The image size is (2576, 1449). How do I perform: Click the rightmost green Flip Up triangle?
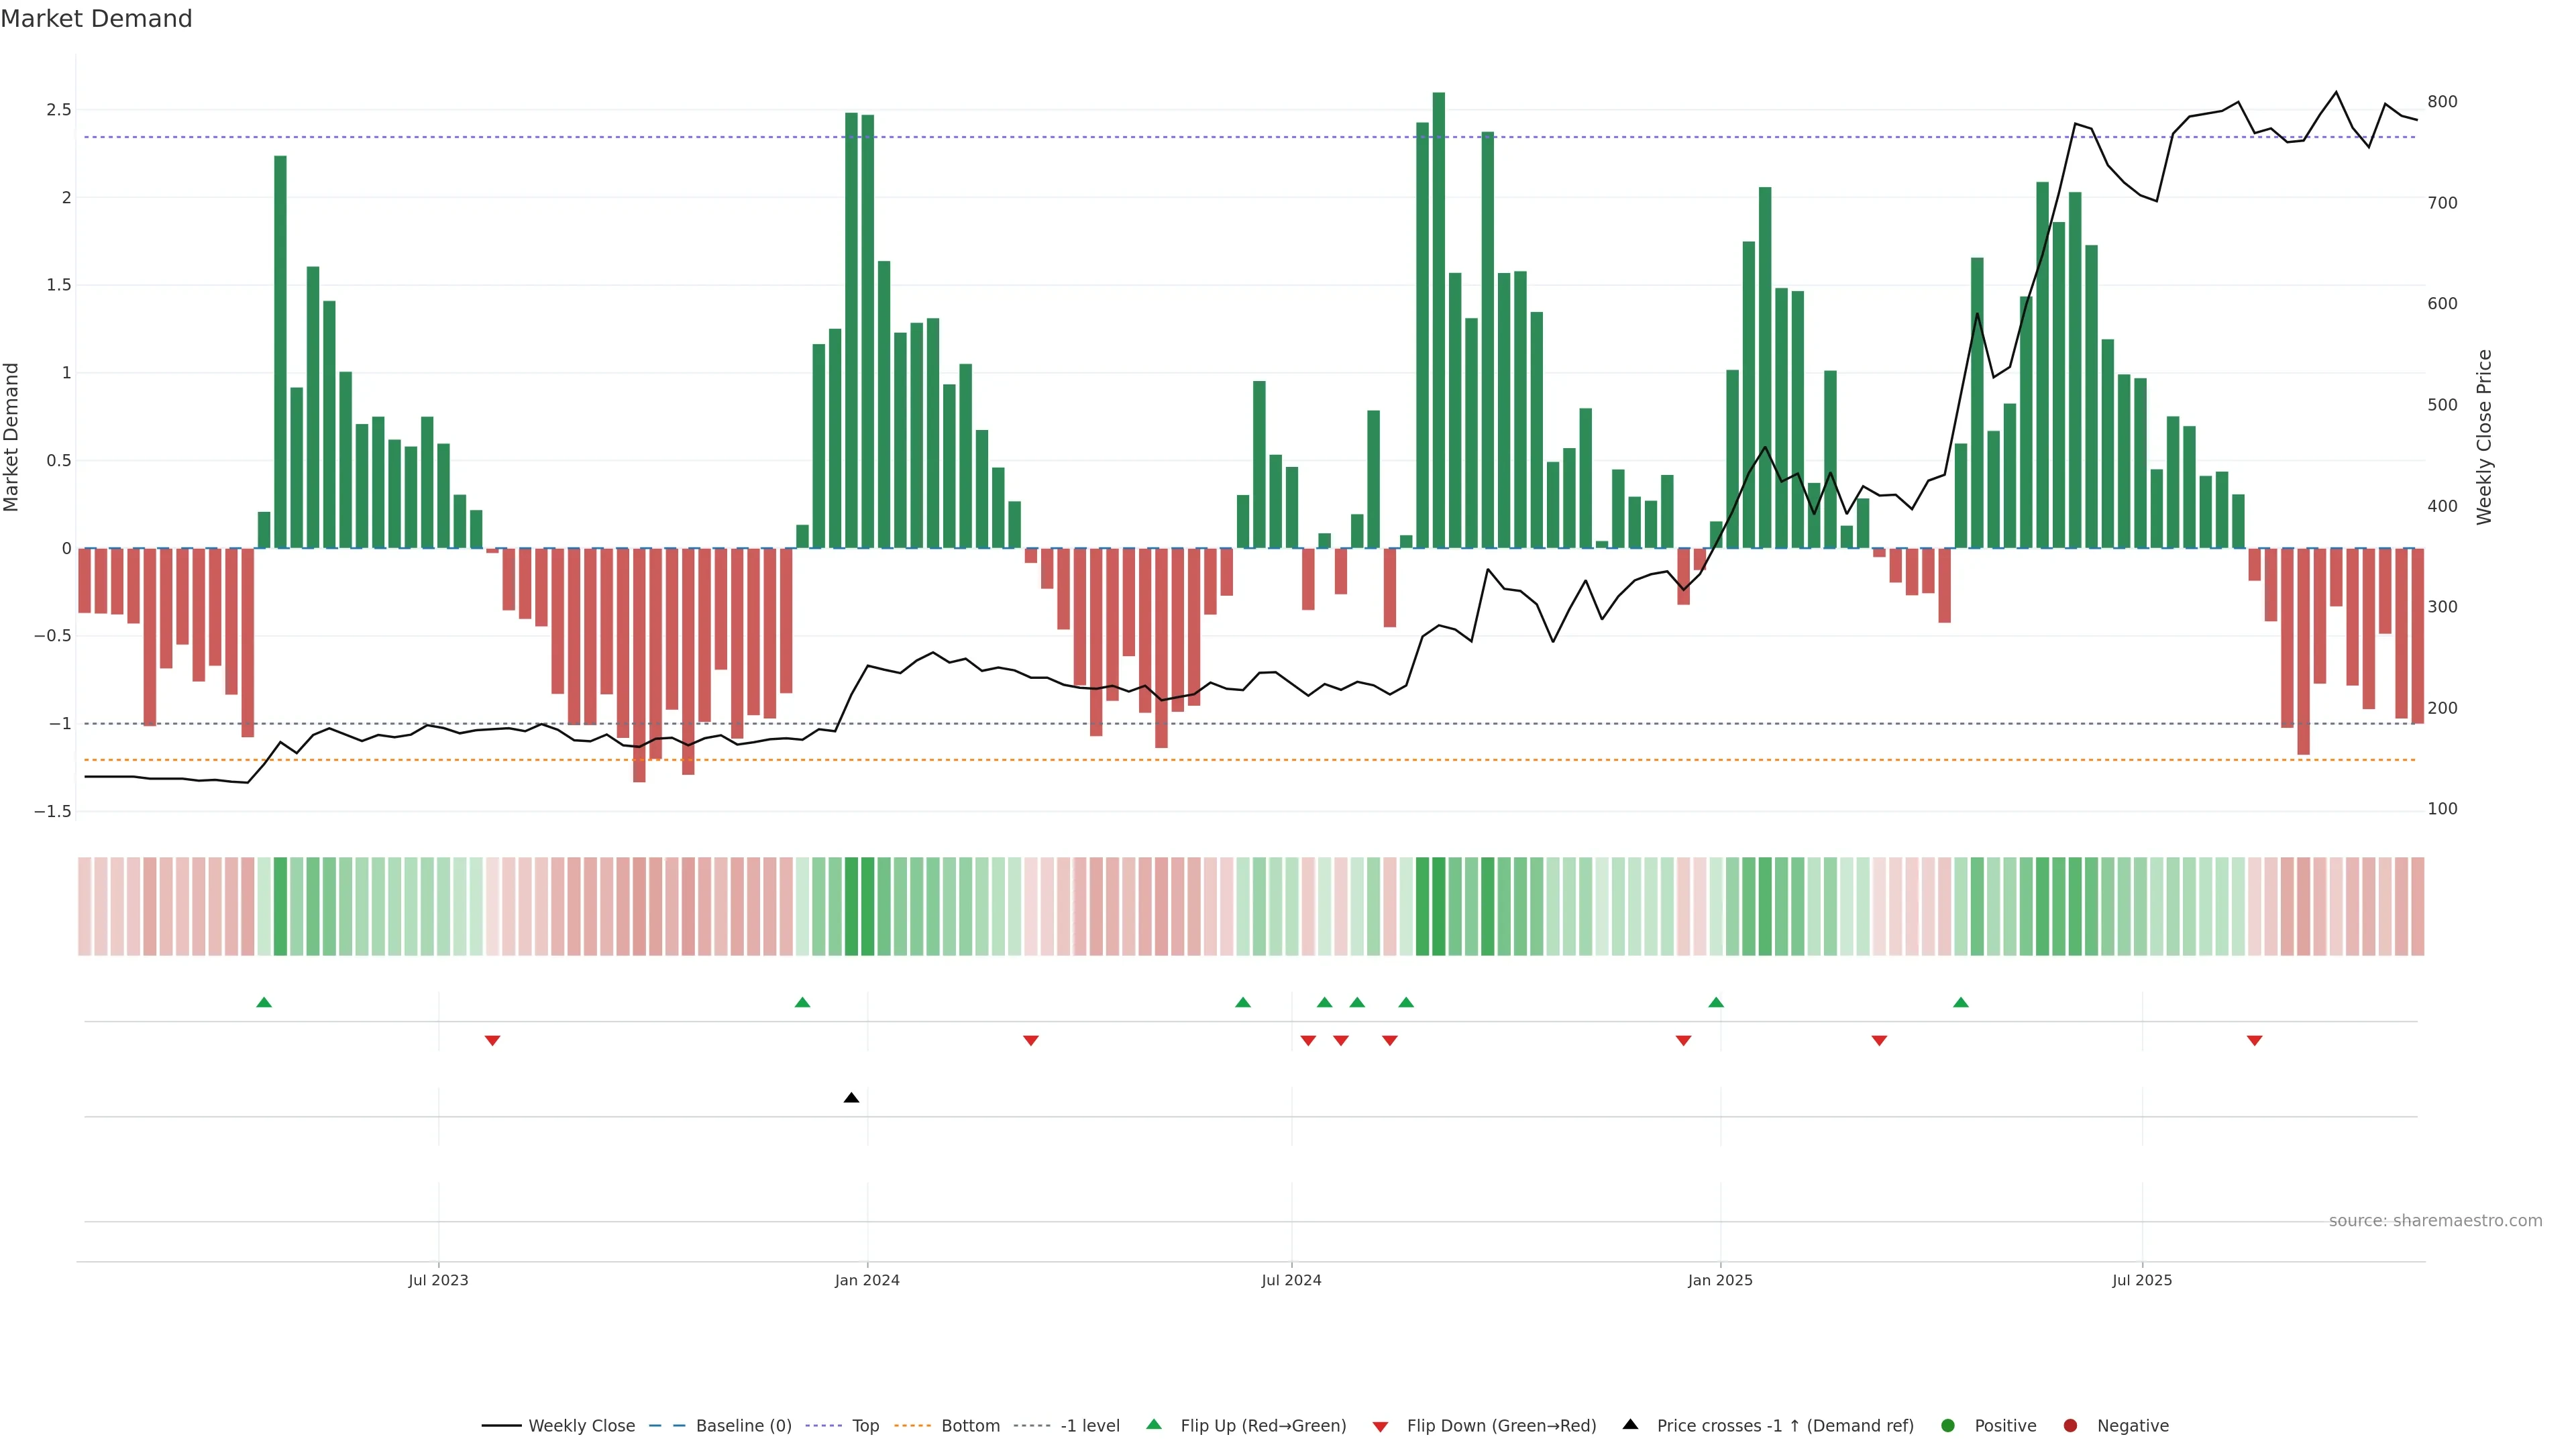(x=1960, y=1002)
